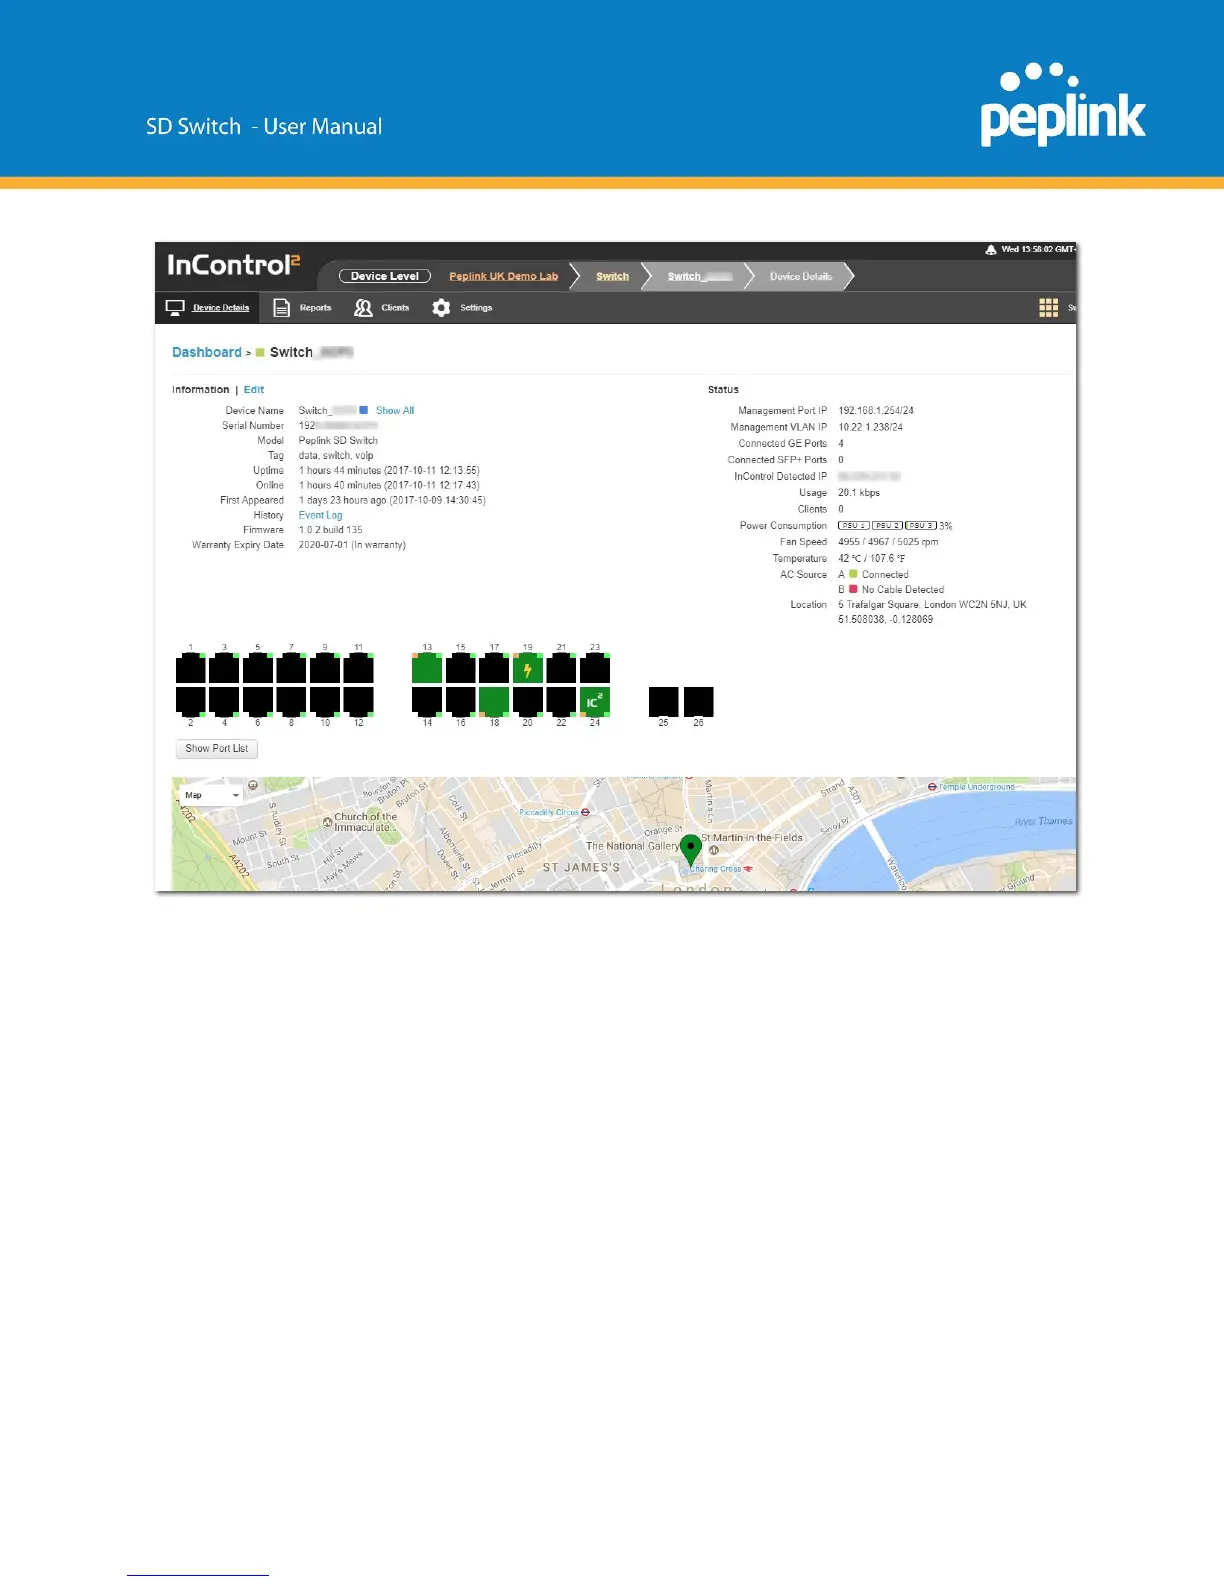Click usage value 20.1 kbps

tap(859, 492)
